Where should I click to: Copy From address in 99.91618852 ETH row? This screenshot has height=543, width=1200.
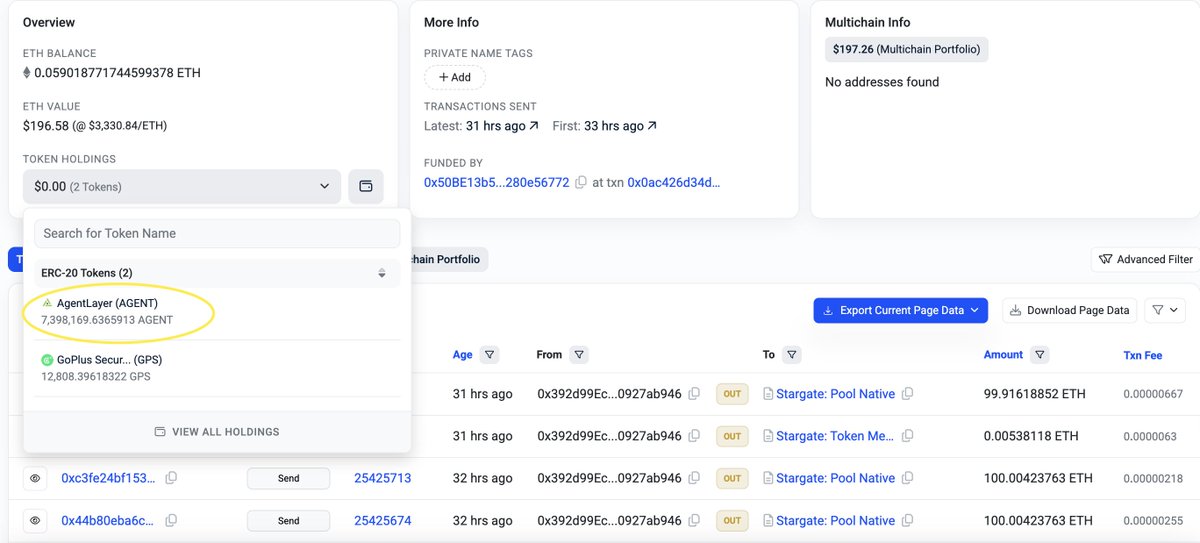tap(694, 394)
